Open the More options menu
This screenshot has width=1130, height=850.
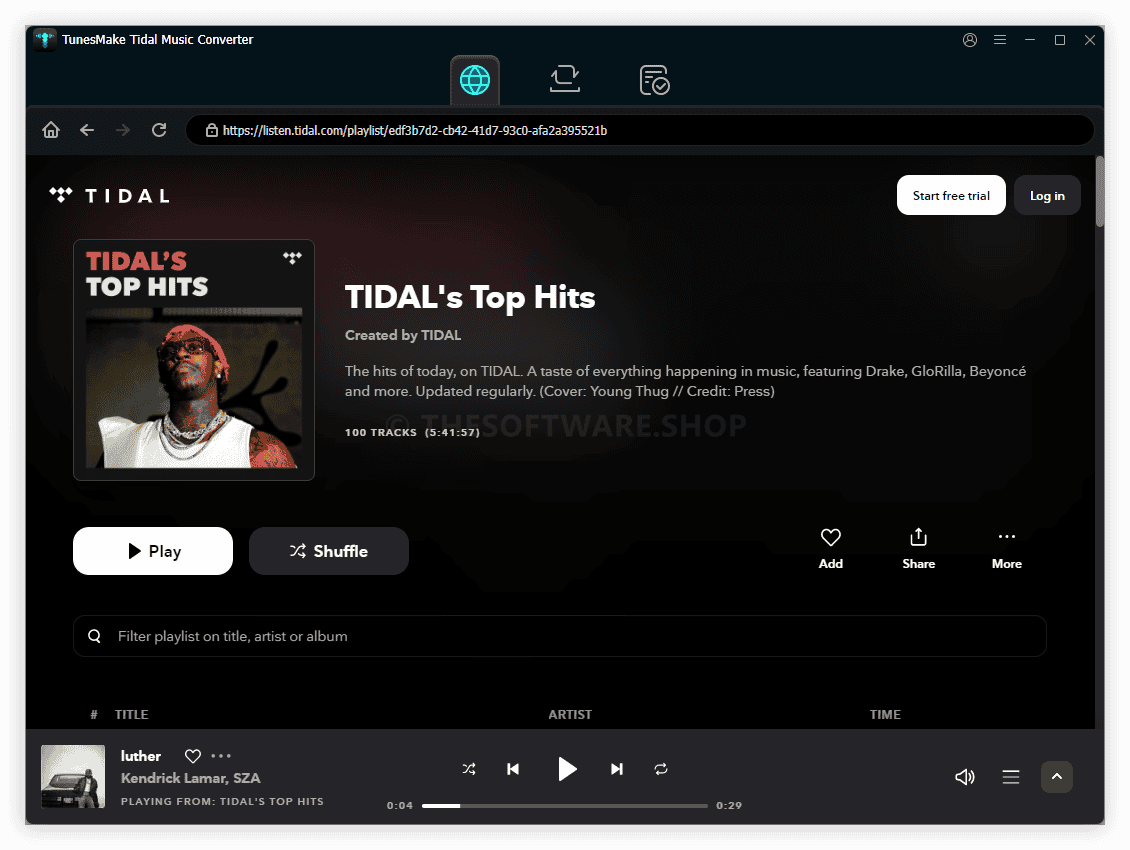point(1006,549)
